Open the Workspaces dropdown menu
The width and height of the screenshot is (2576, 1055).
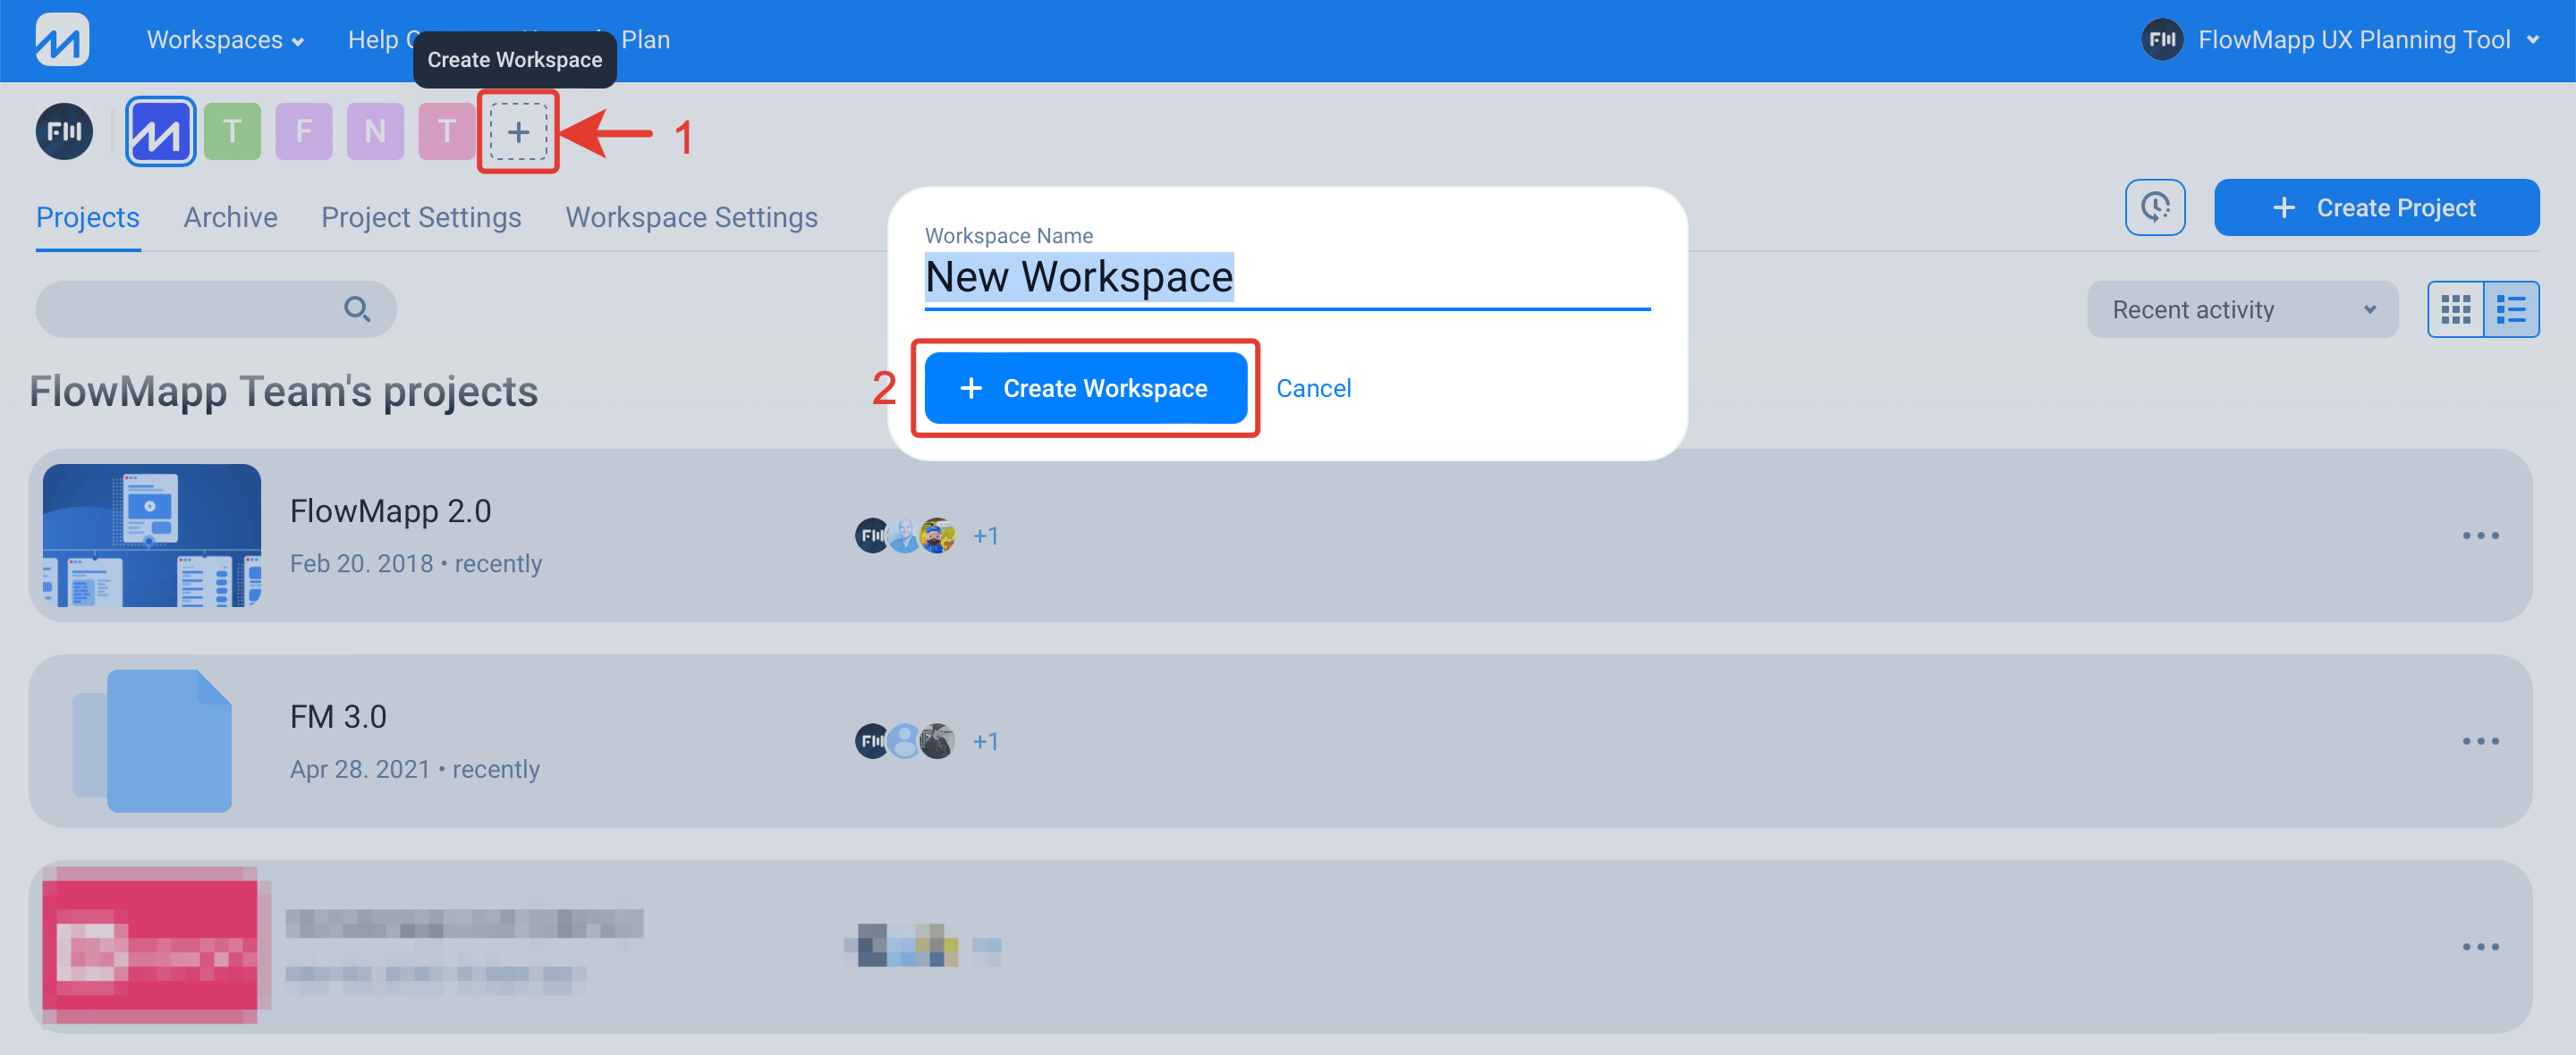pos(225,40)
